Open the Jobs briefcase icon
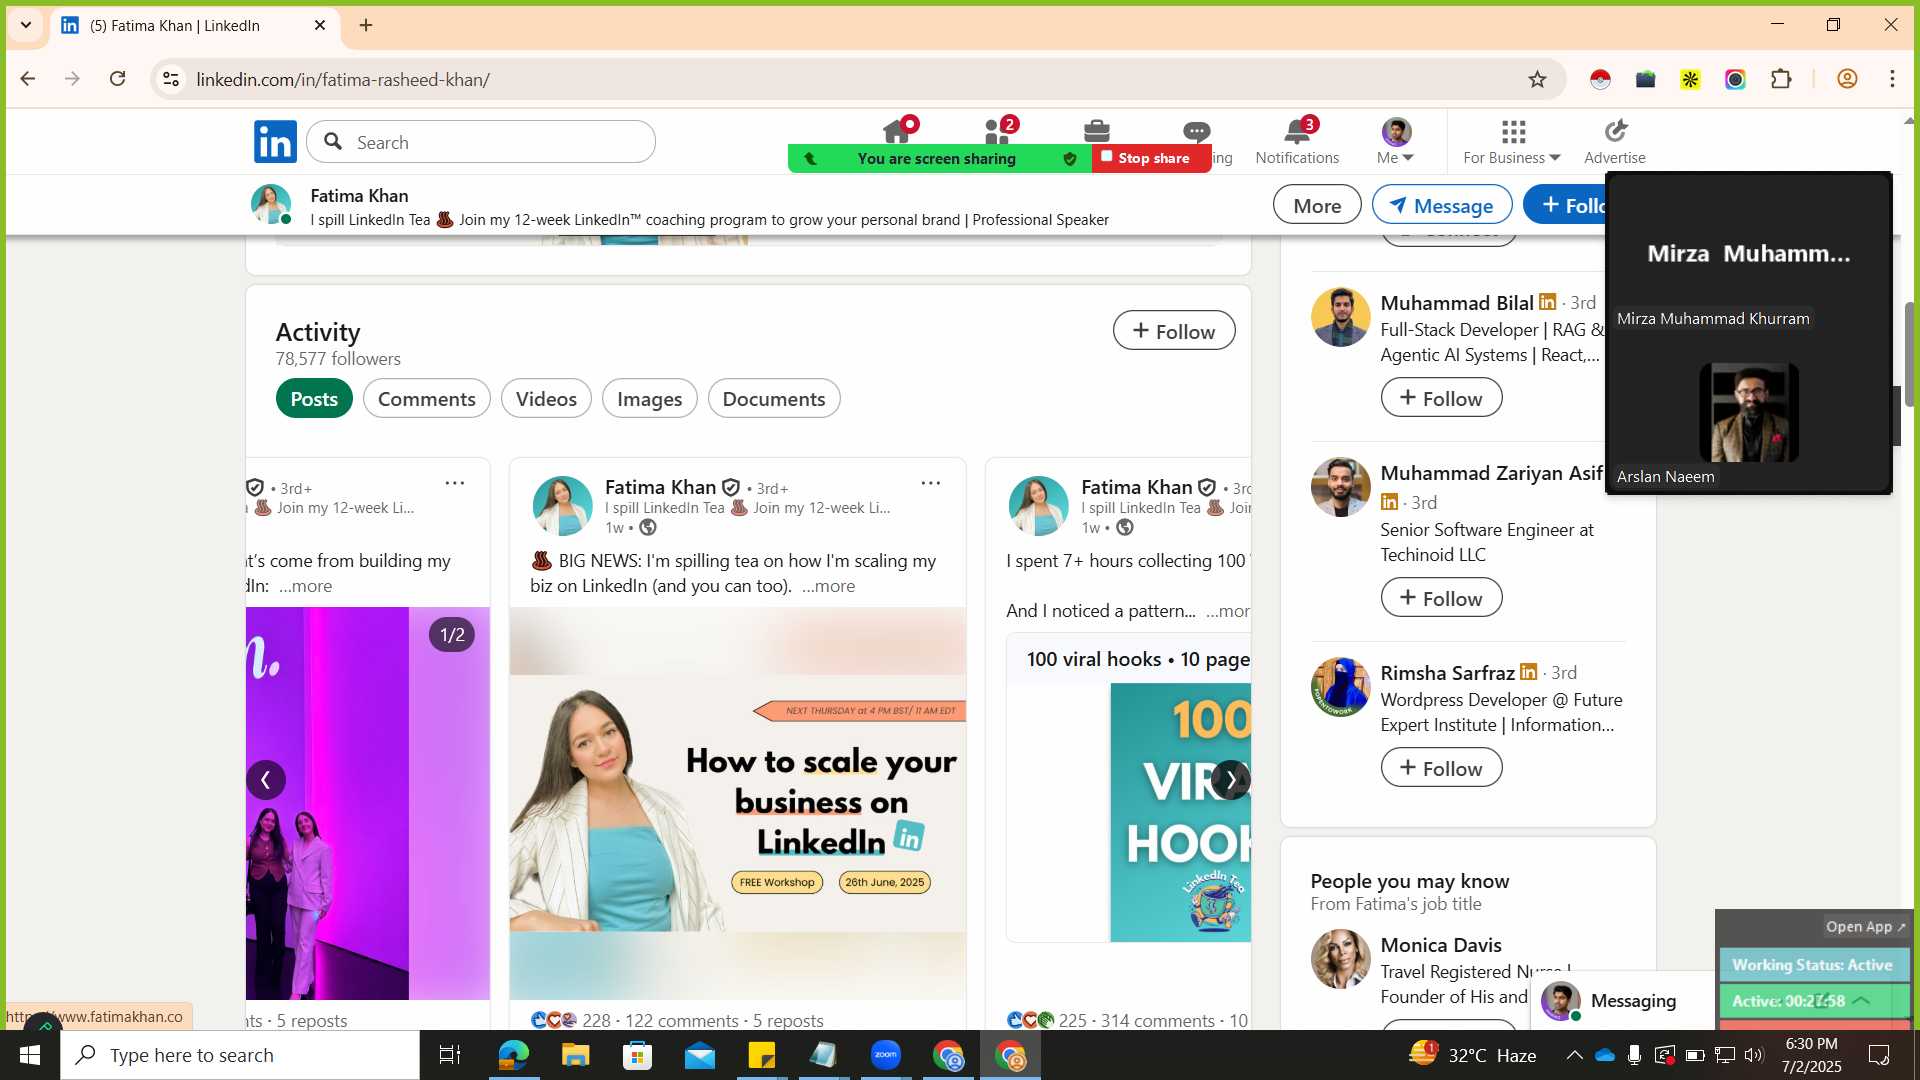This screenshot has height=1080, width=1920. click(1097, 131)
